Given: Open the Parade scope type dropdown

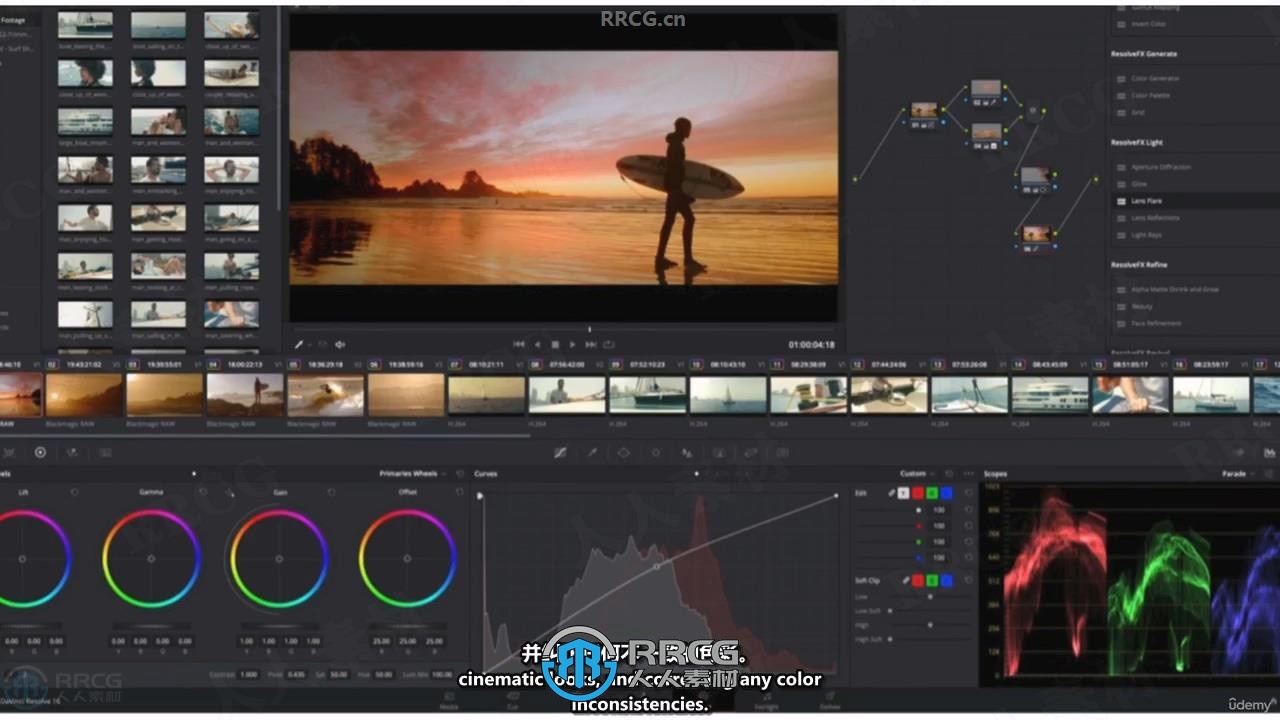Looking at the screenshot, I should click(x=1236, y=473).
